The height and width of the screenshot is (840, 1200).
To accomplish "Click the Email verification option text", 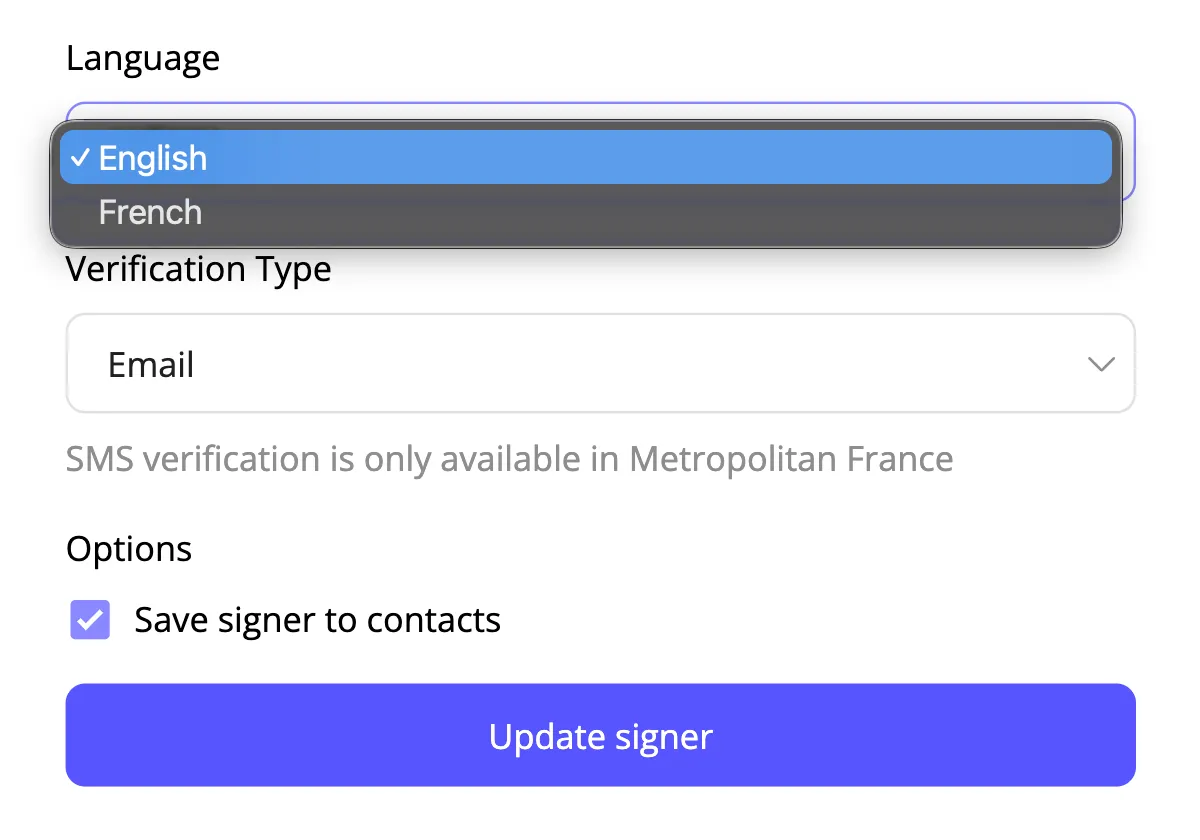I will [151, 364].
